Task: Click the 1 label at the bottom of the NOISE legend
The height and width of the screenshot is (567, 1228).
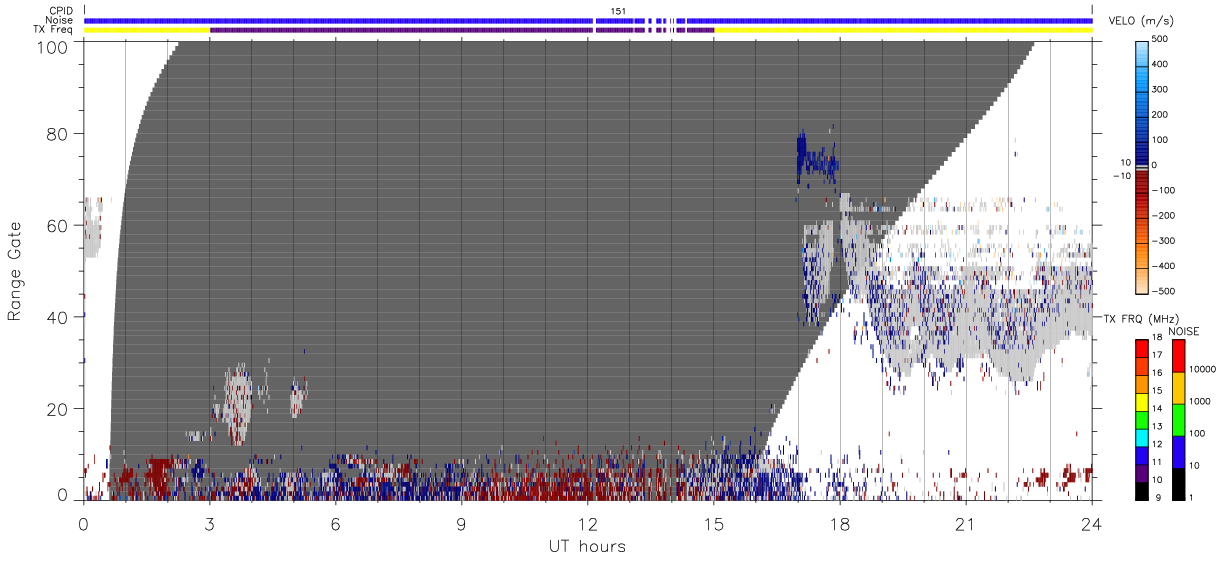Action: (1193, 497)
